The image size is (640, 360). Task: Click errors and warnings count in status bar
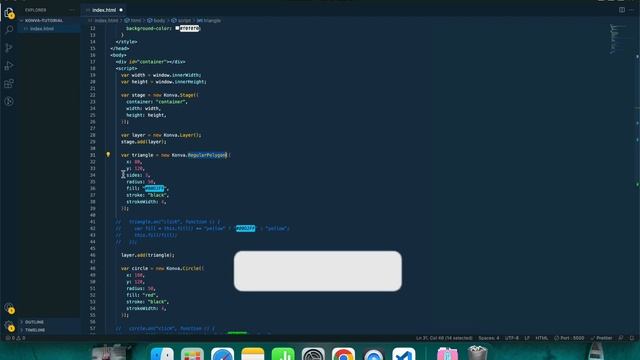[x=16, y=338]
